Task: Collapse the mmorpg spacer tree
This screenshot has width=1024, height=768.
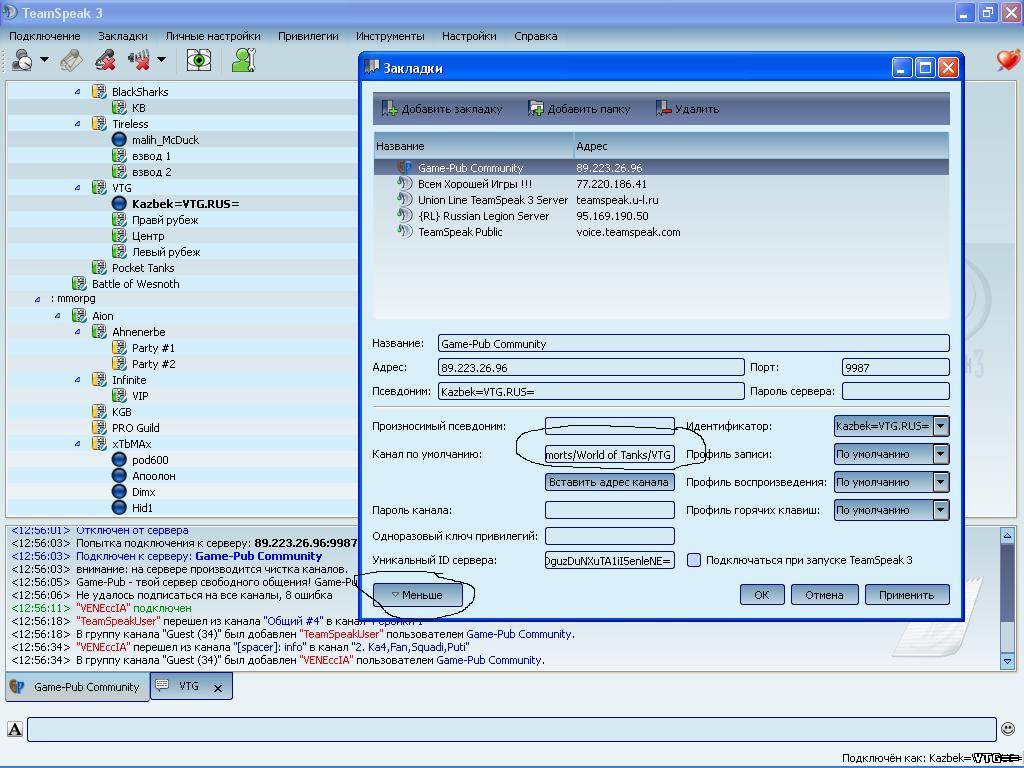Action: (x=37, y=299)
